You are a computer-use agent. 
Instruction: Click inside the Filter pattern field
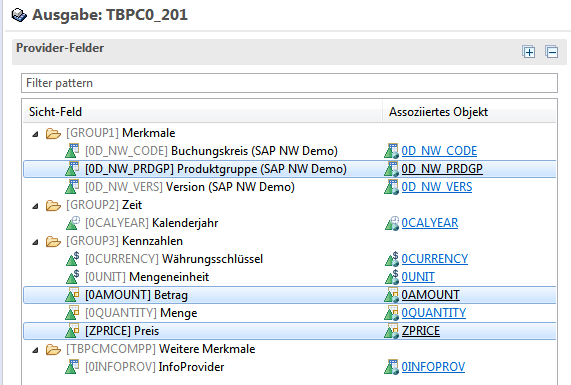[x=289, y=83]
